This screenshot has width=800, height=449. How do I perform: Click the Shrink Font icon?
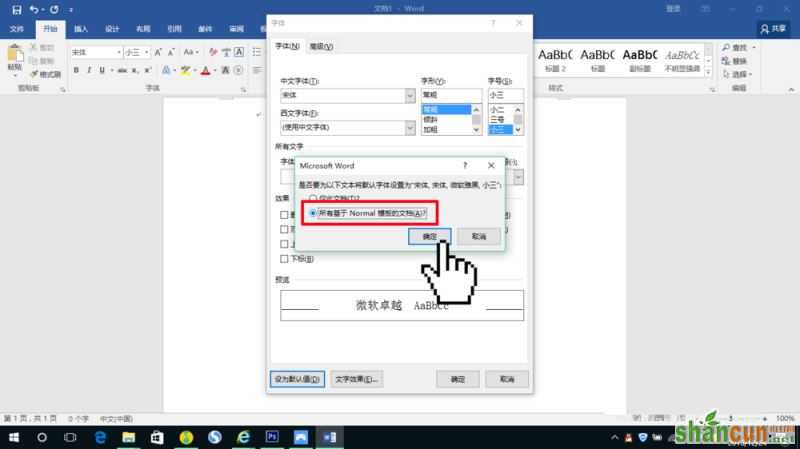click(x=171, y=52)
